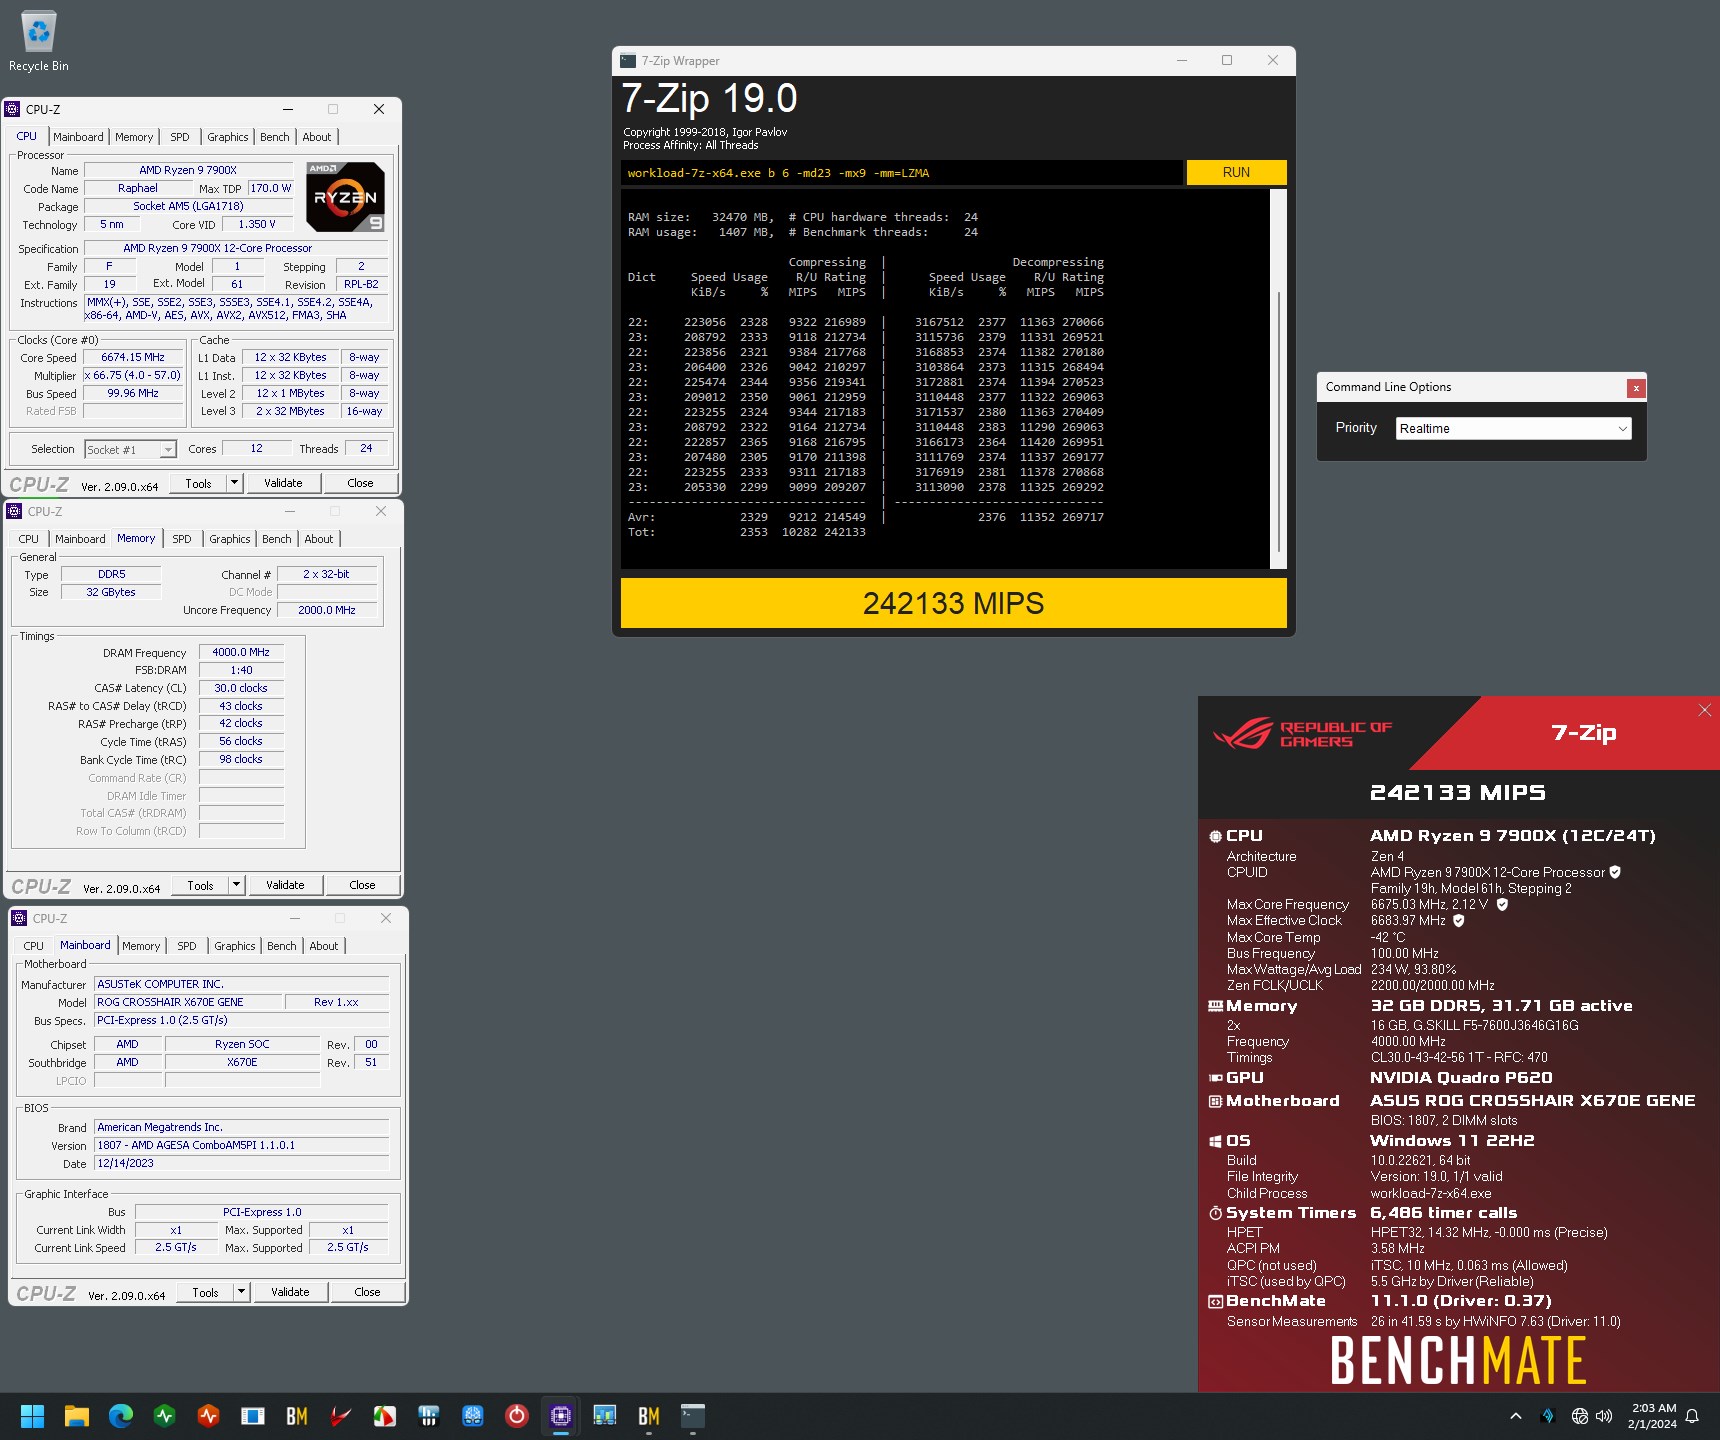Screen dimensions: 1720x1440
Task: Click the running BenchMate BM icon beside the terminal
Action: (x=649, y=1416)
